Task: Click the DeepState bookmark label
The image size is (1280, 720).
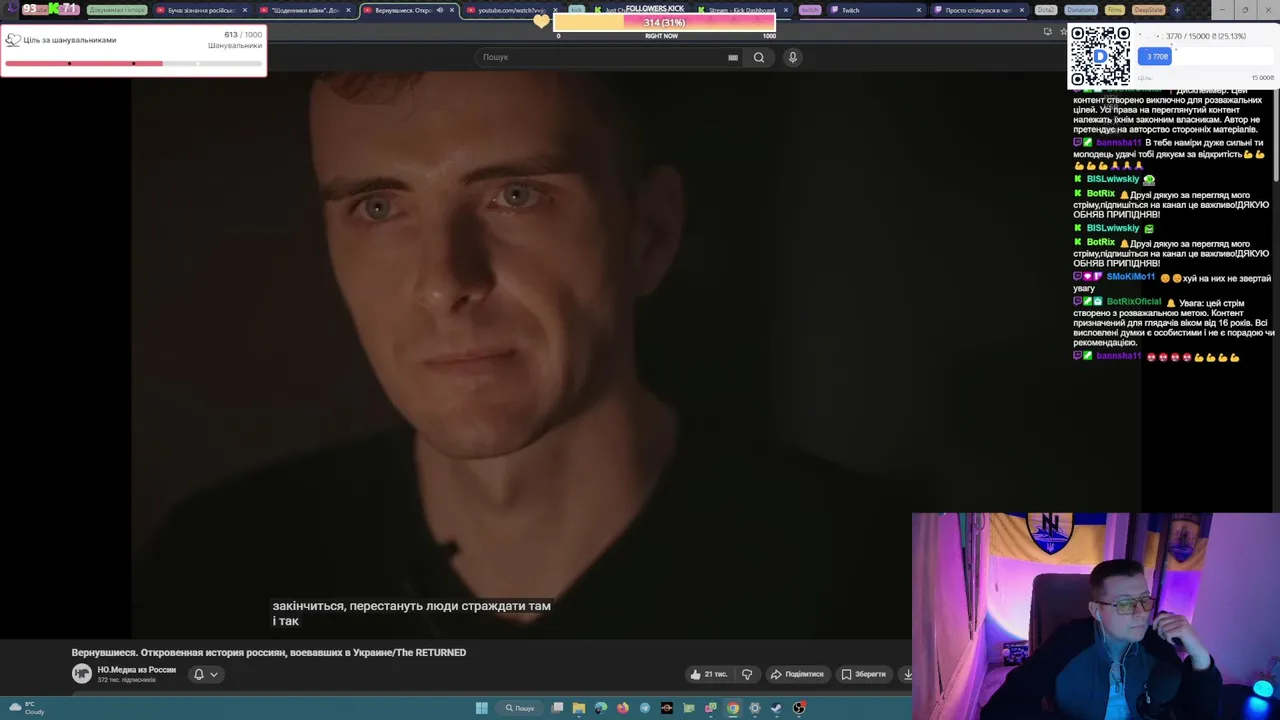Action: [x=1148, y=10]
